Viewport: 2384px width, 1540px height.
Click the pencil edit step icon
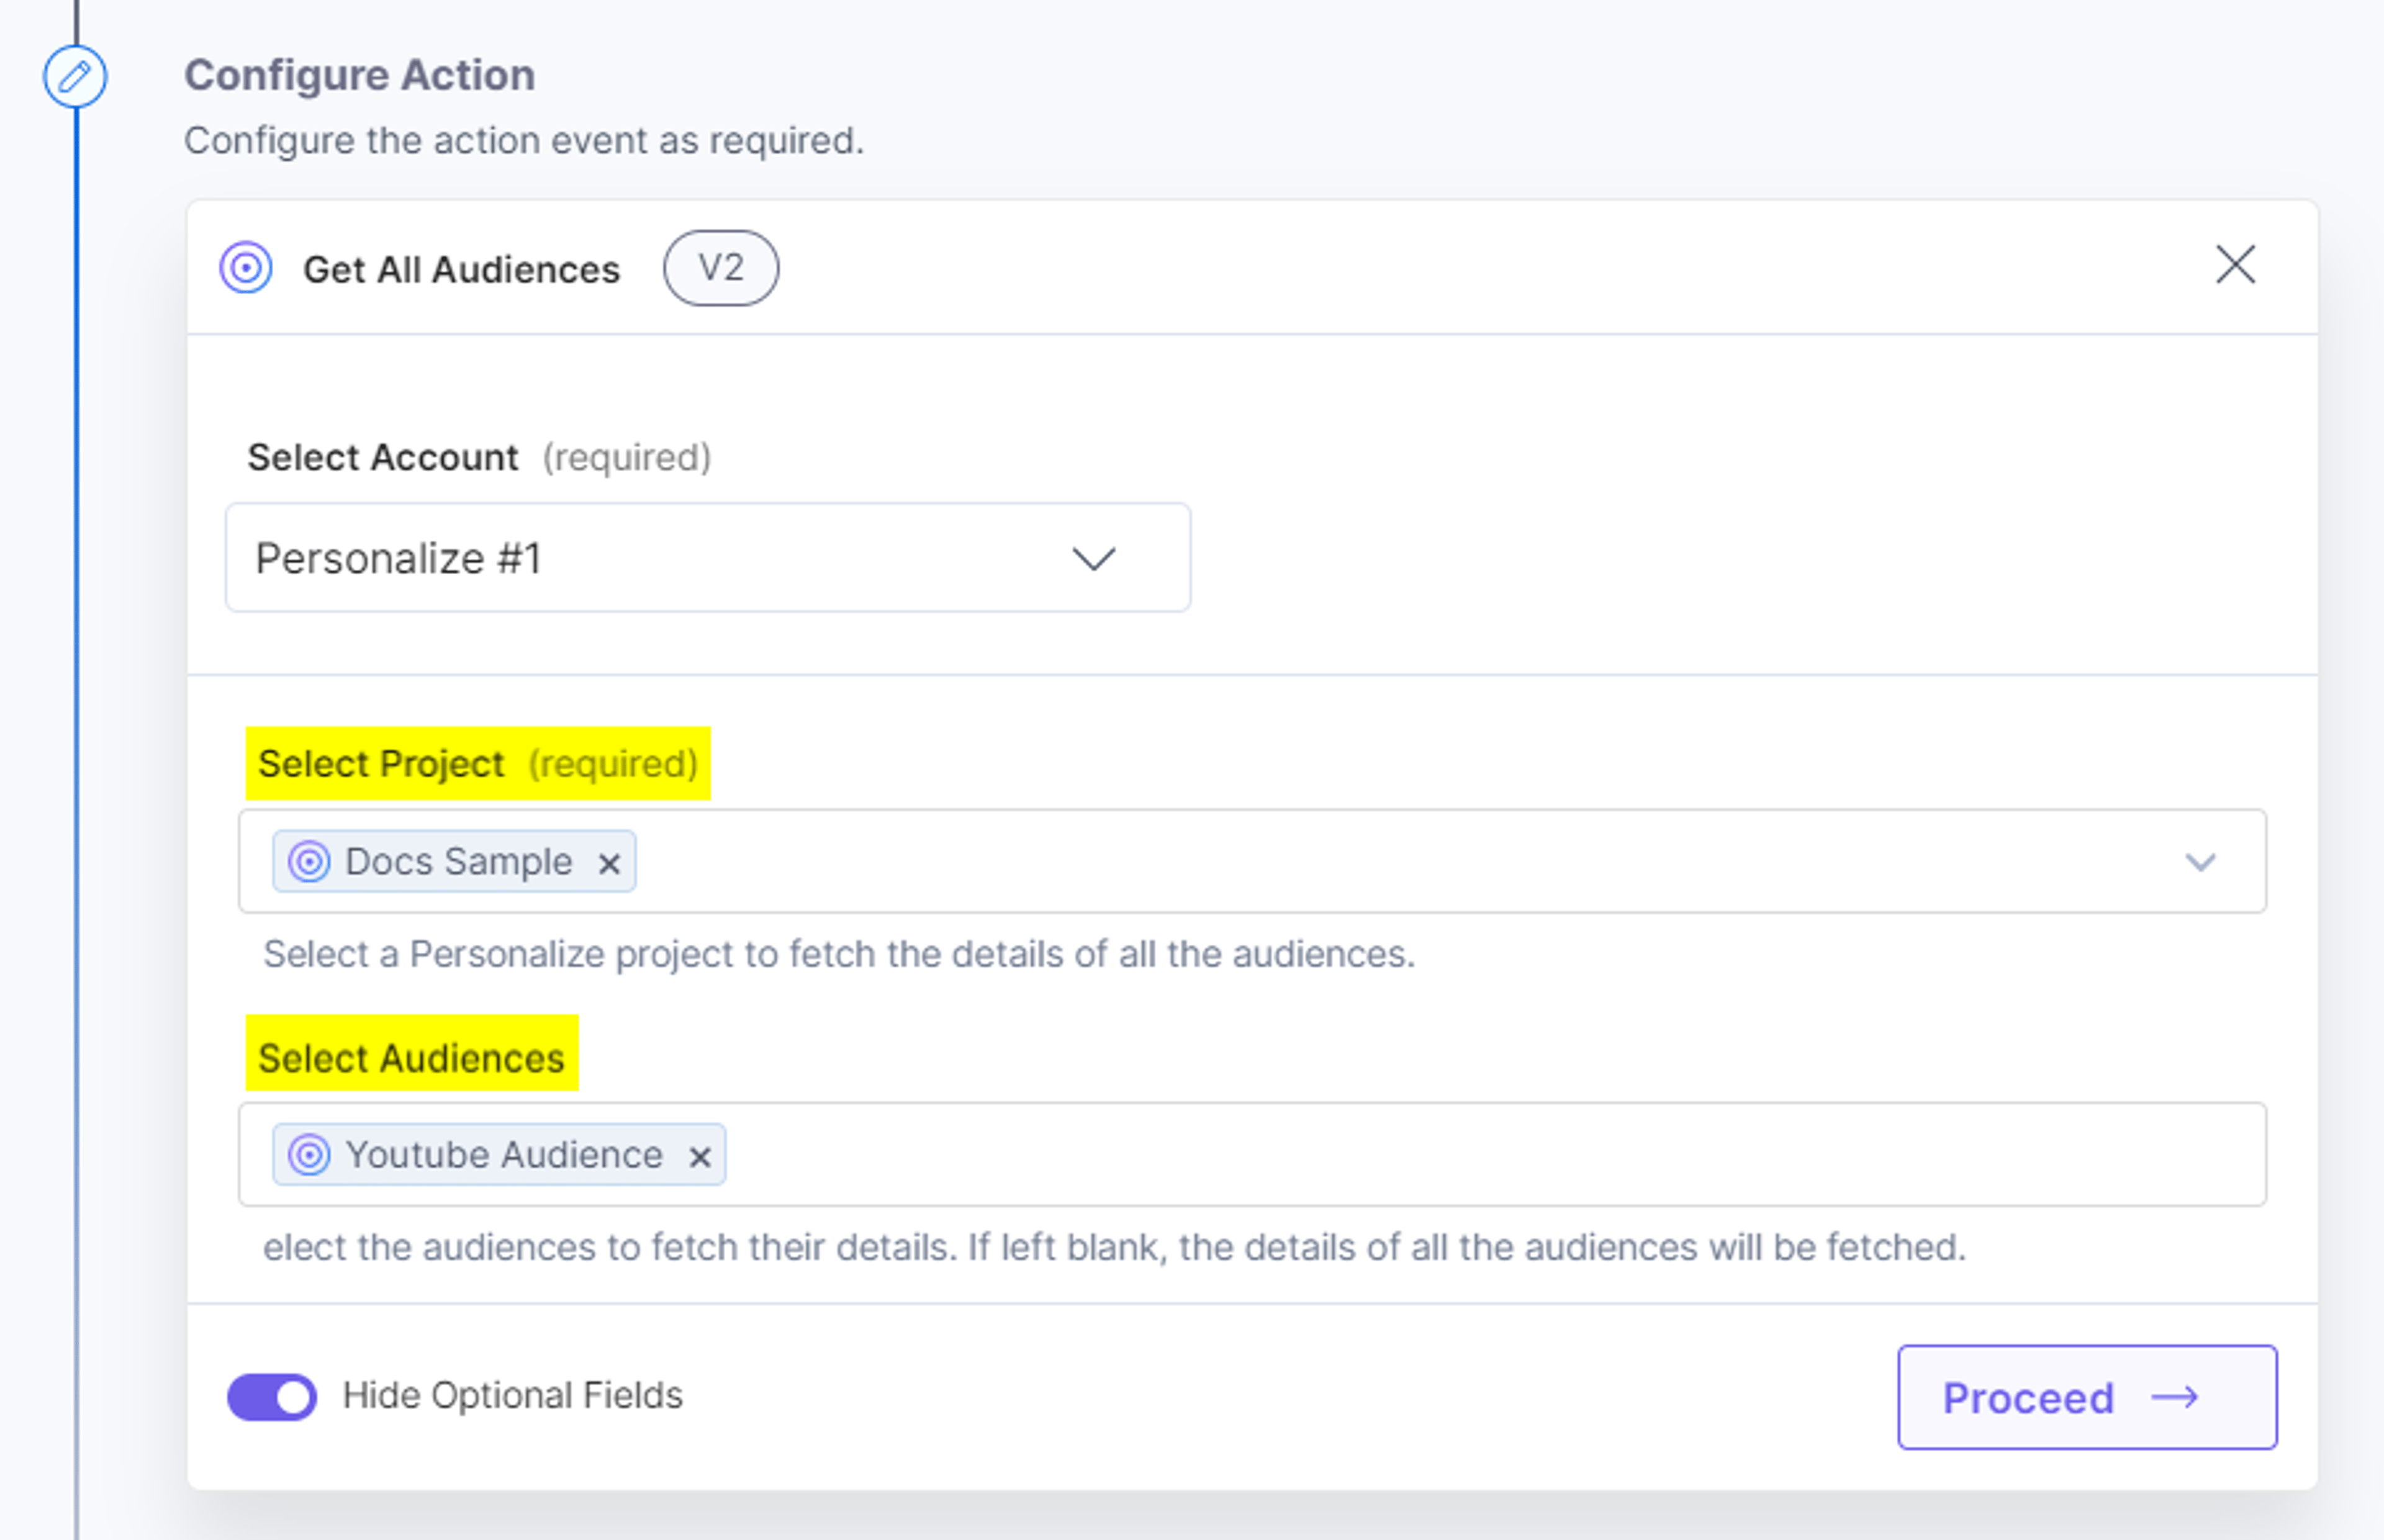tap(75, 76)
